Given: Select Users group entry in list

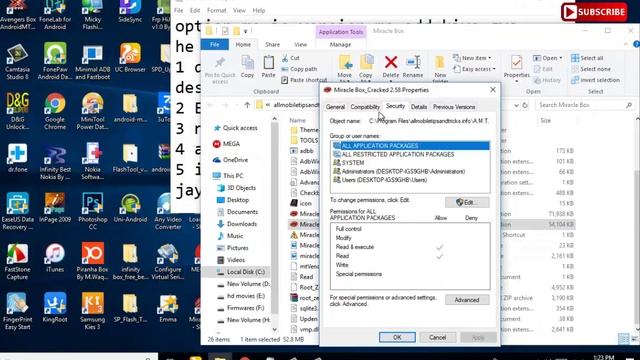Looking at the screenshot, I should click(380, 180).
